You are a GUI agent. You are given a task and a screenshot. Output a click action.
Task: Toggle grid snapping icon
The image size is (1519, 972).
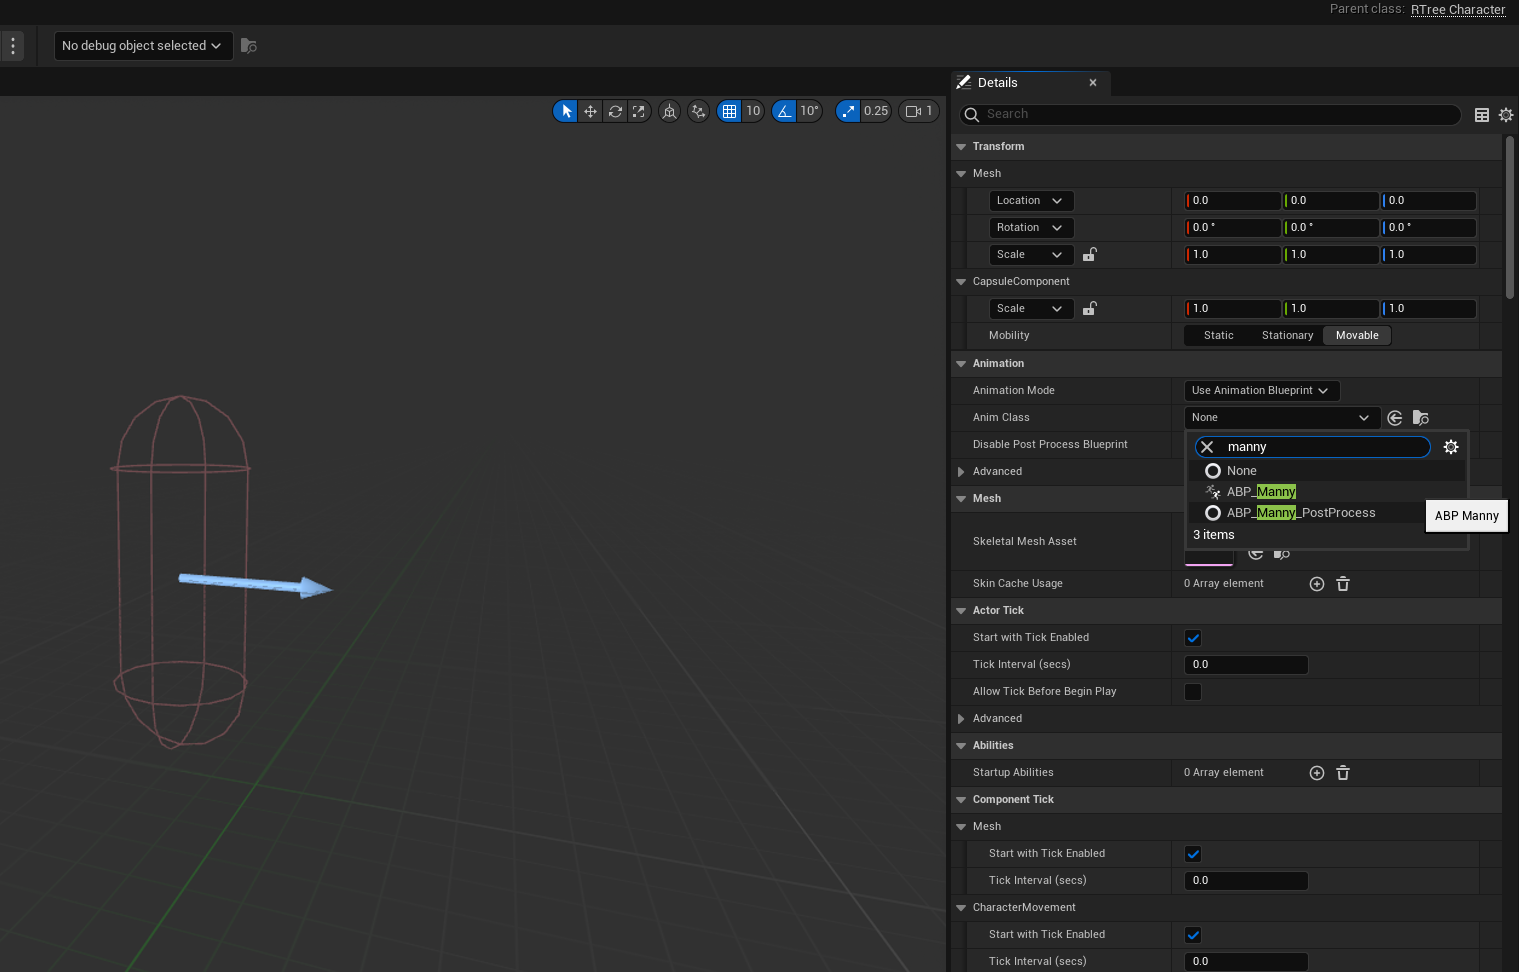point(729,111)
